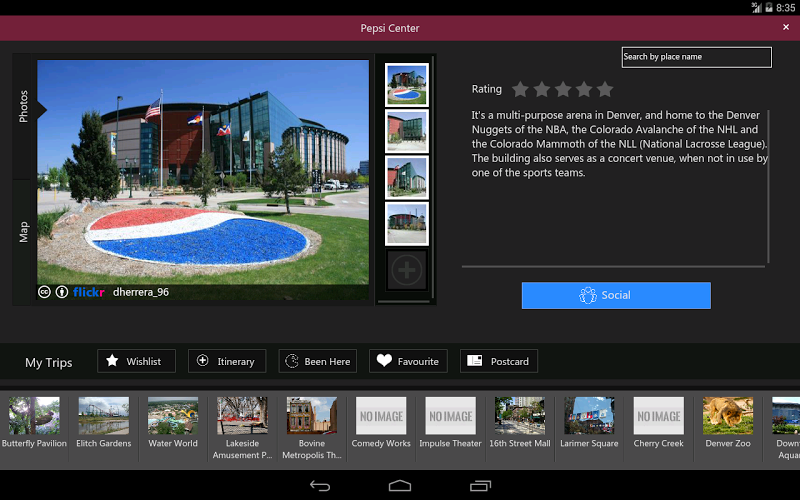This screenshot has width=800, height=500.
Task: Rate three stars
Action: [563, 89]
